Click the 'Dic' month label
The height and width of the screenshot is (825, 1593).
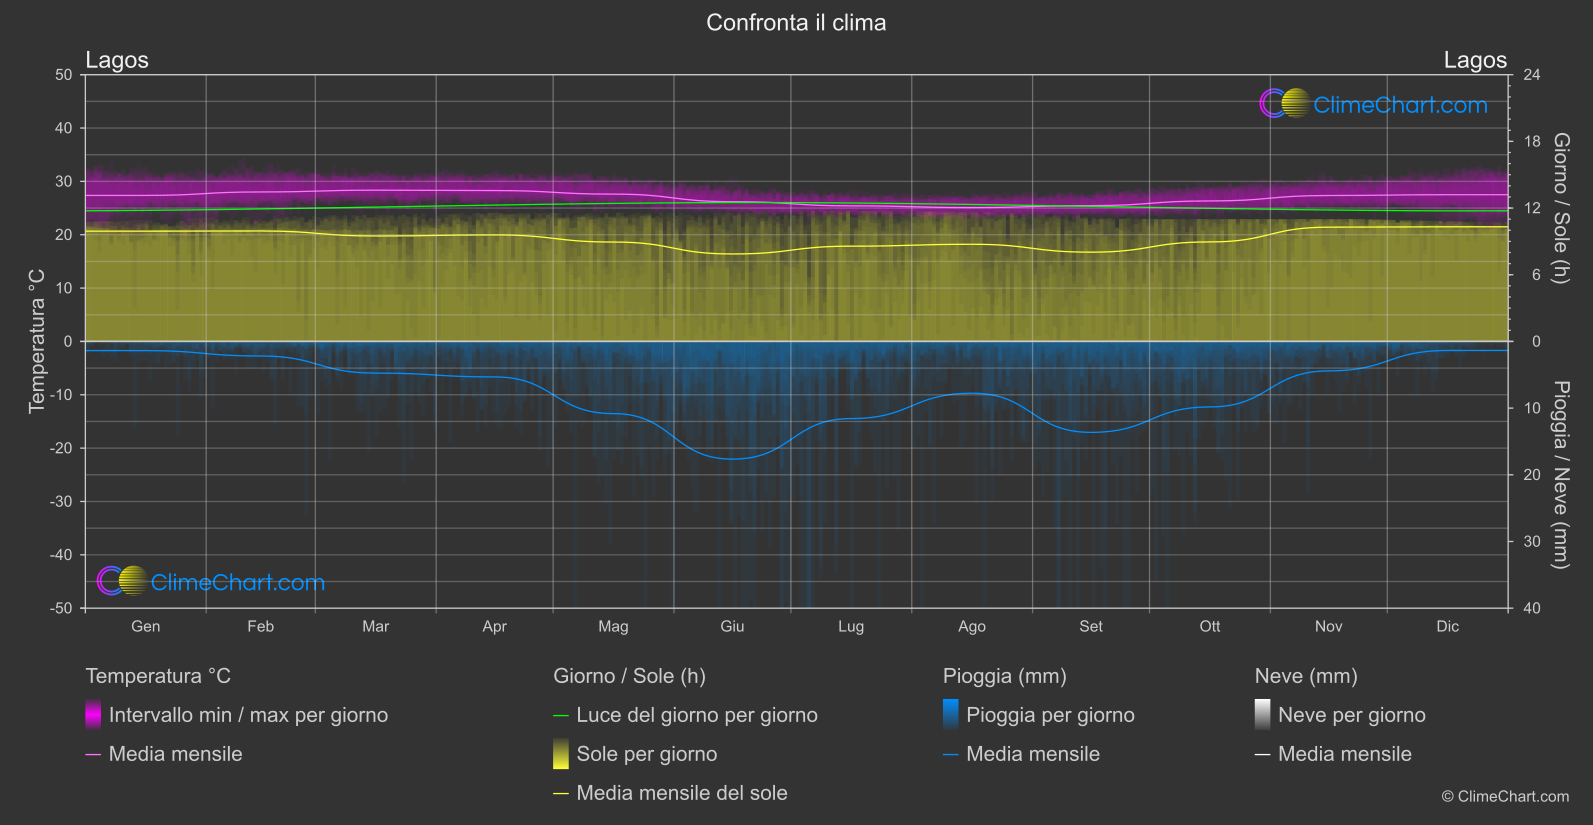pyautogui.click(x=1448, y=626)
